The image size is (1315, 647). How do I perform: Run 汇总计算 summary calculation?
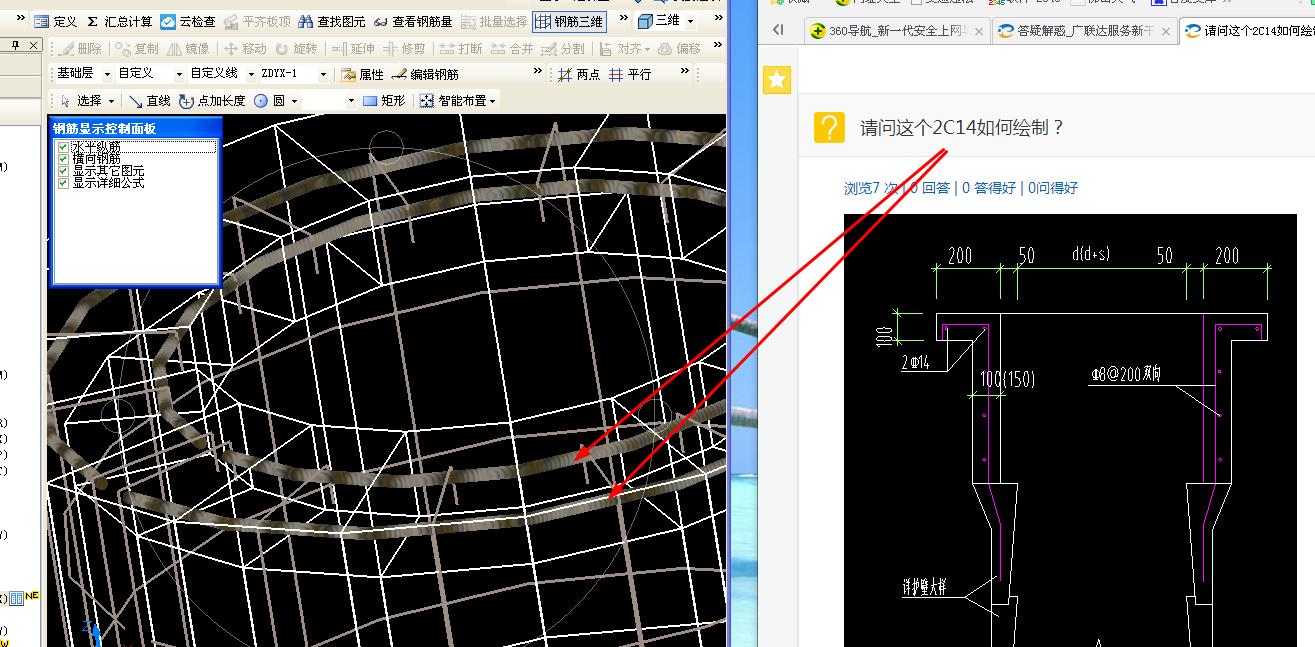(x=119, y=22)
